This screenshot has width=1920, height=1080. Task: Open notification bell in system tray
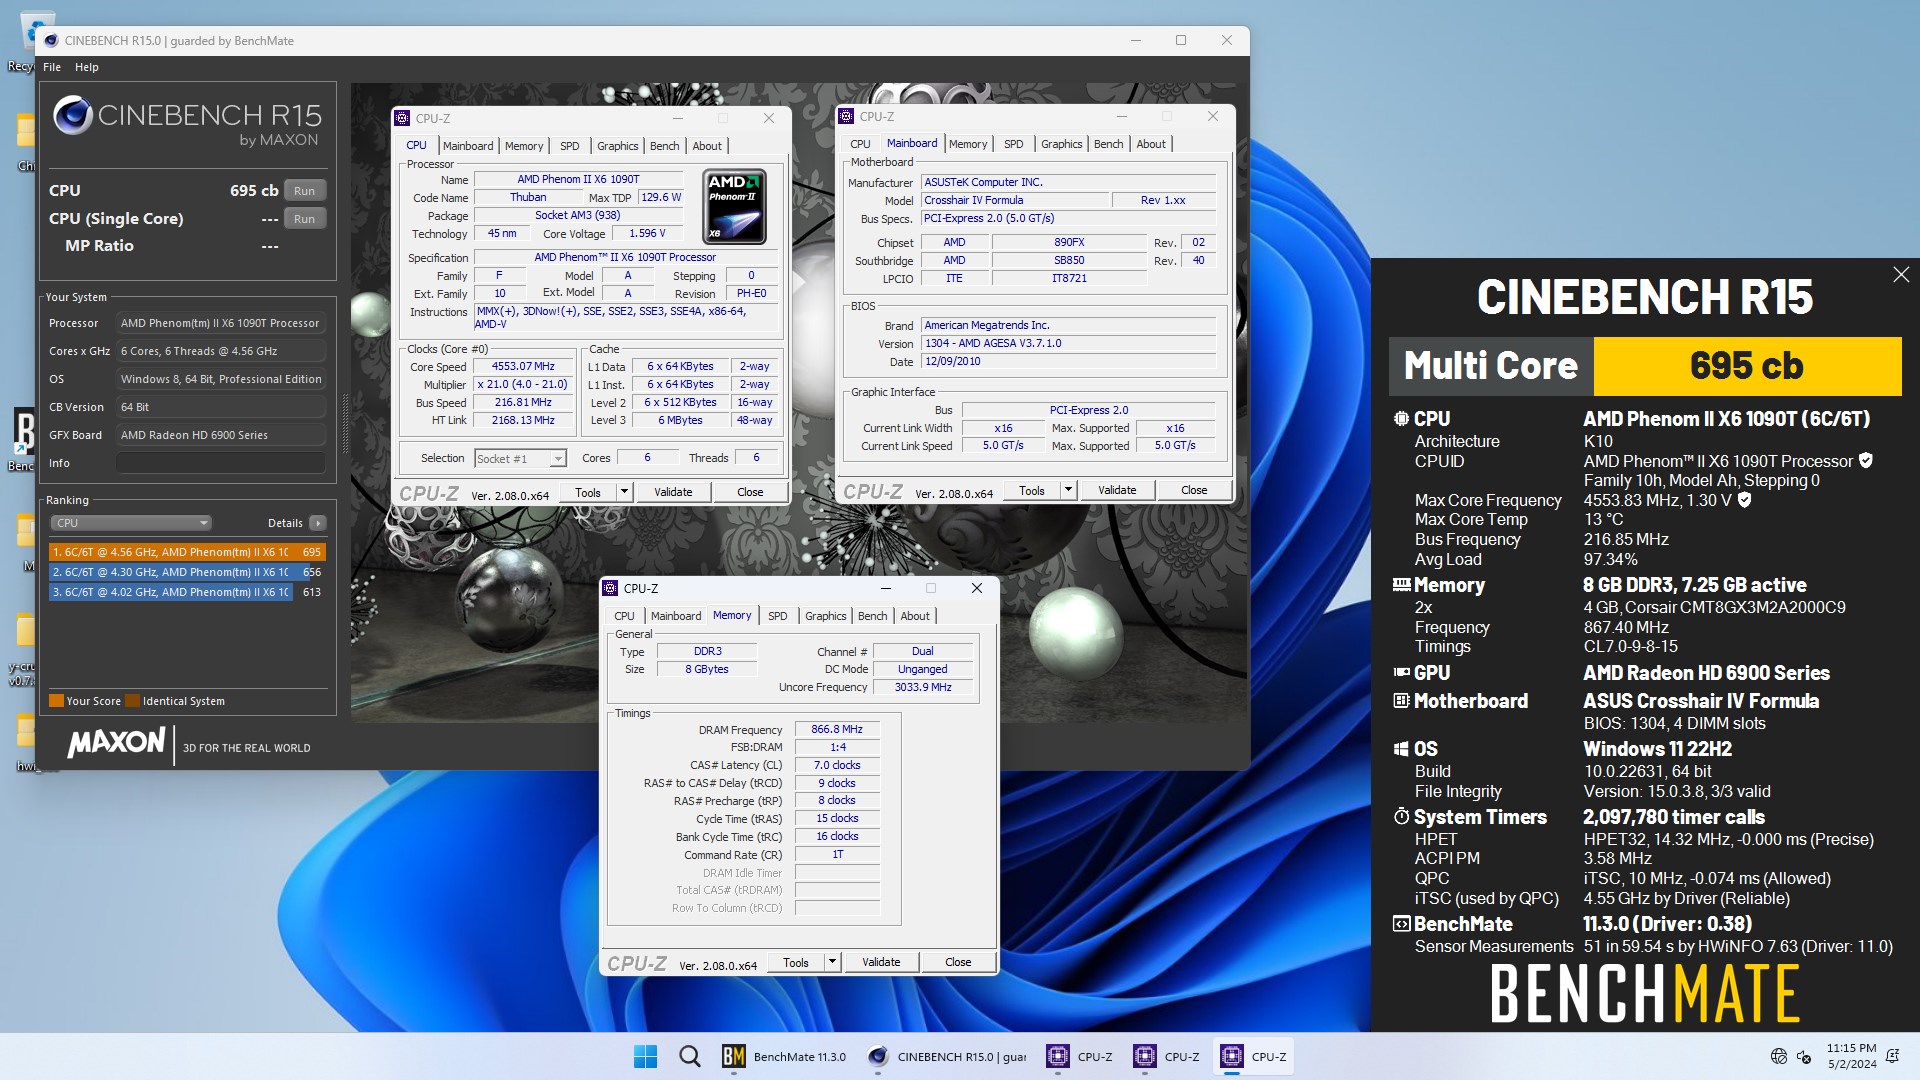[x=1892, y=1056]
